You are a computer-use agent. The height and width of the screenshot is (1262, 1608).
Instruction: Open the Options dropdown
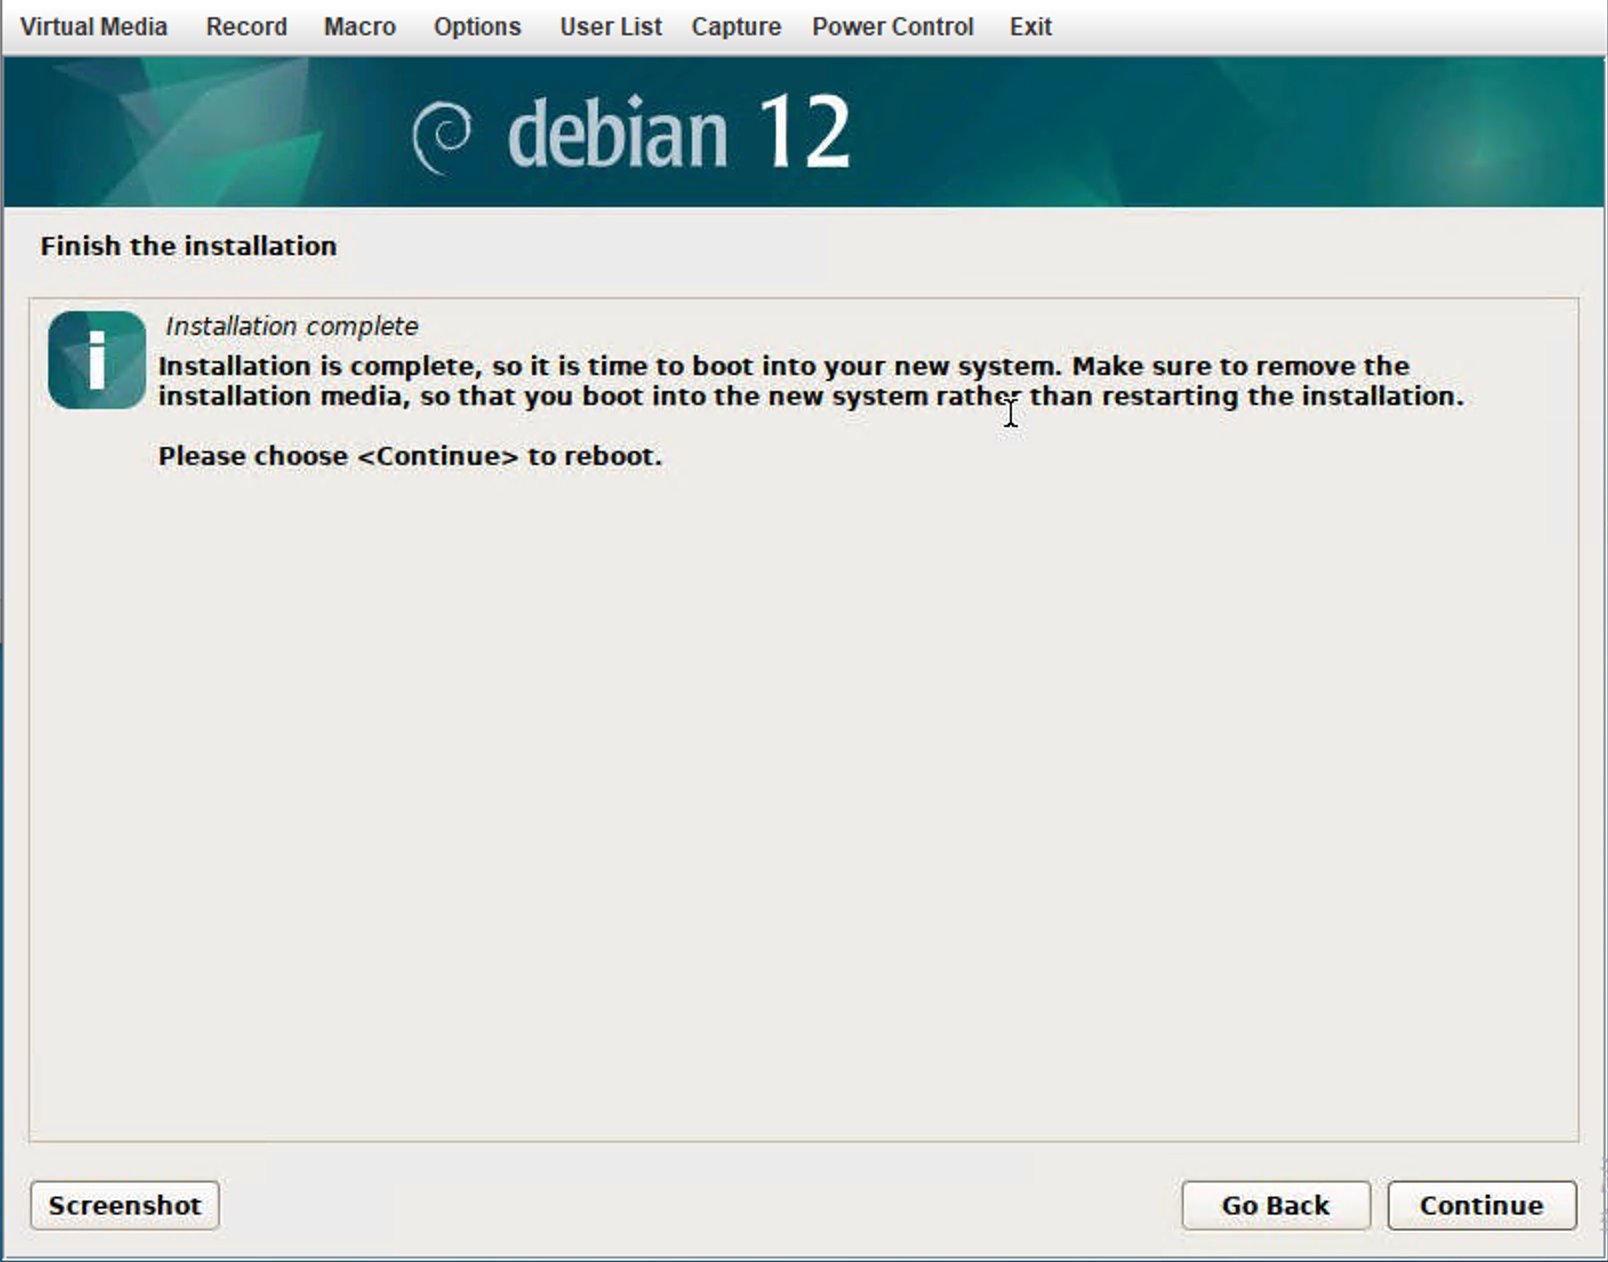(476, 26)
